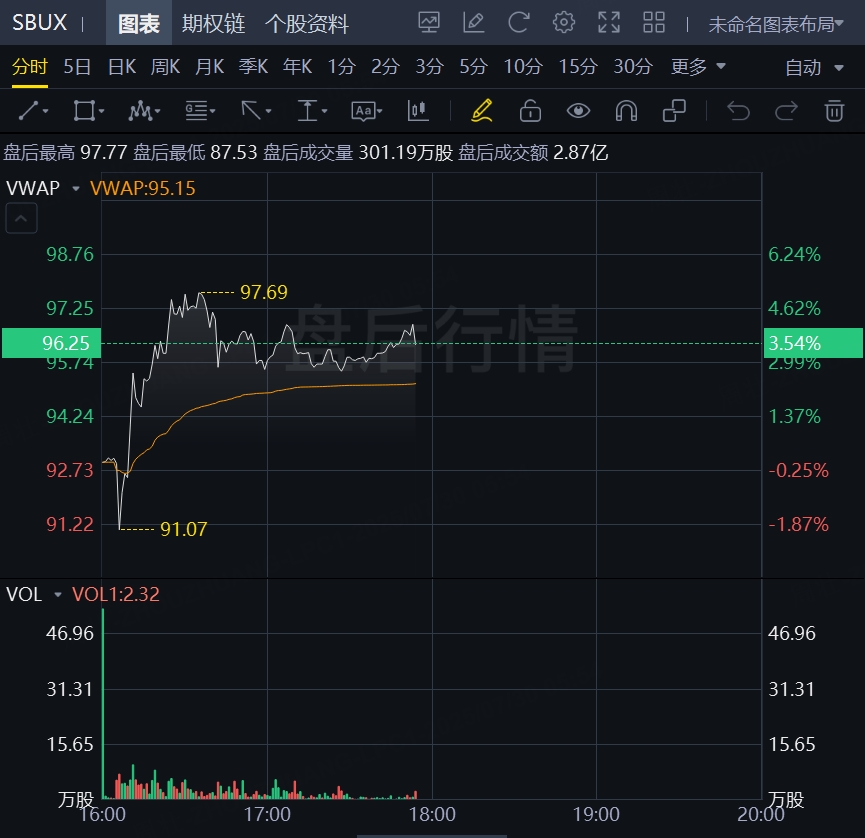Delete drawings with trash icon

pos(834,111)
